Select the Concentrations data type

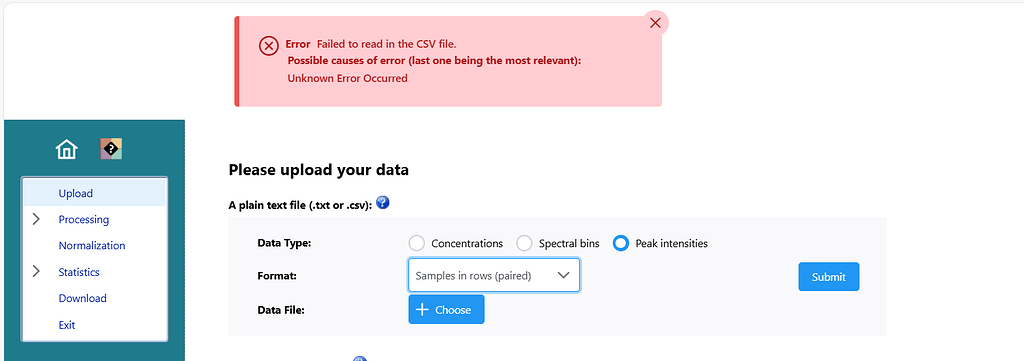[x=417, y=243]
